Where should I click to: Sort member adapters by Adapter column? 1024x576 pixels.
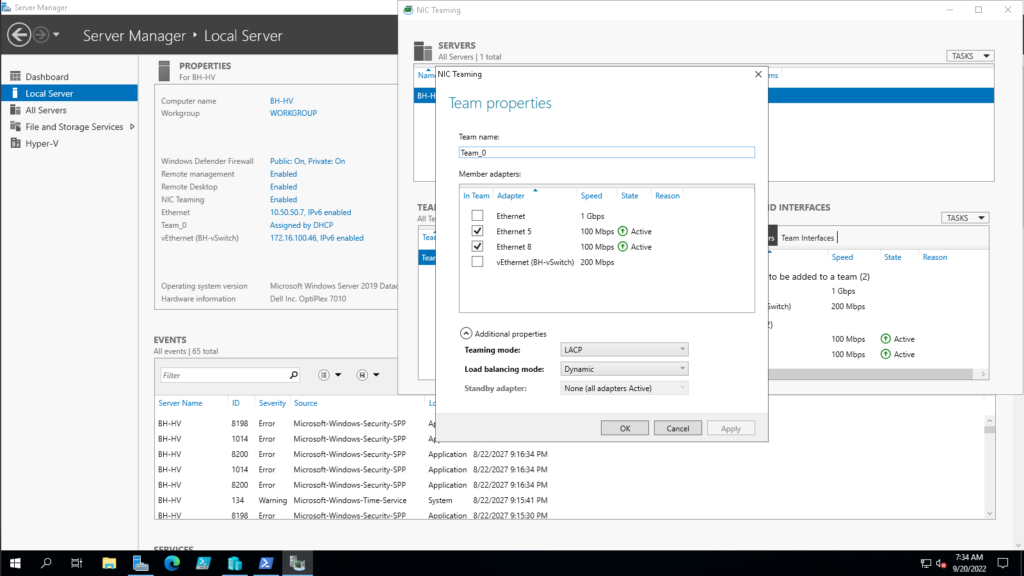(510, 196)
